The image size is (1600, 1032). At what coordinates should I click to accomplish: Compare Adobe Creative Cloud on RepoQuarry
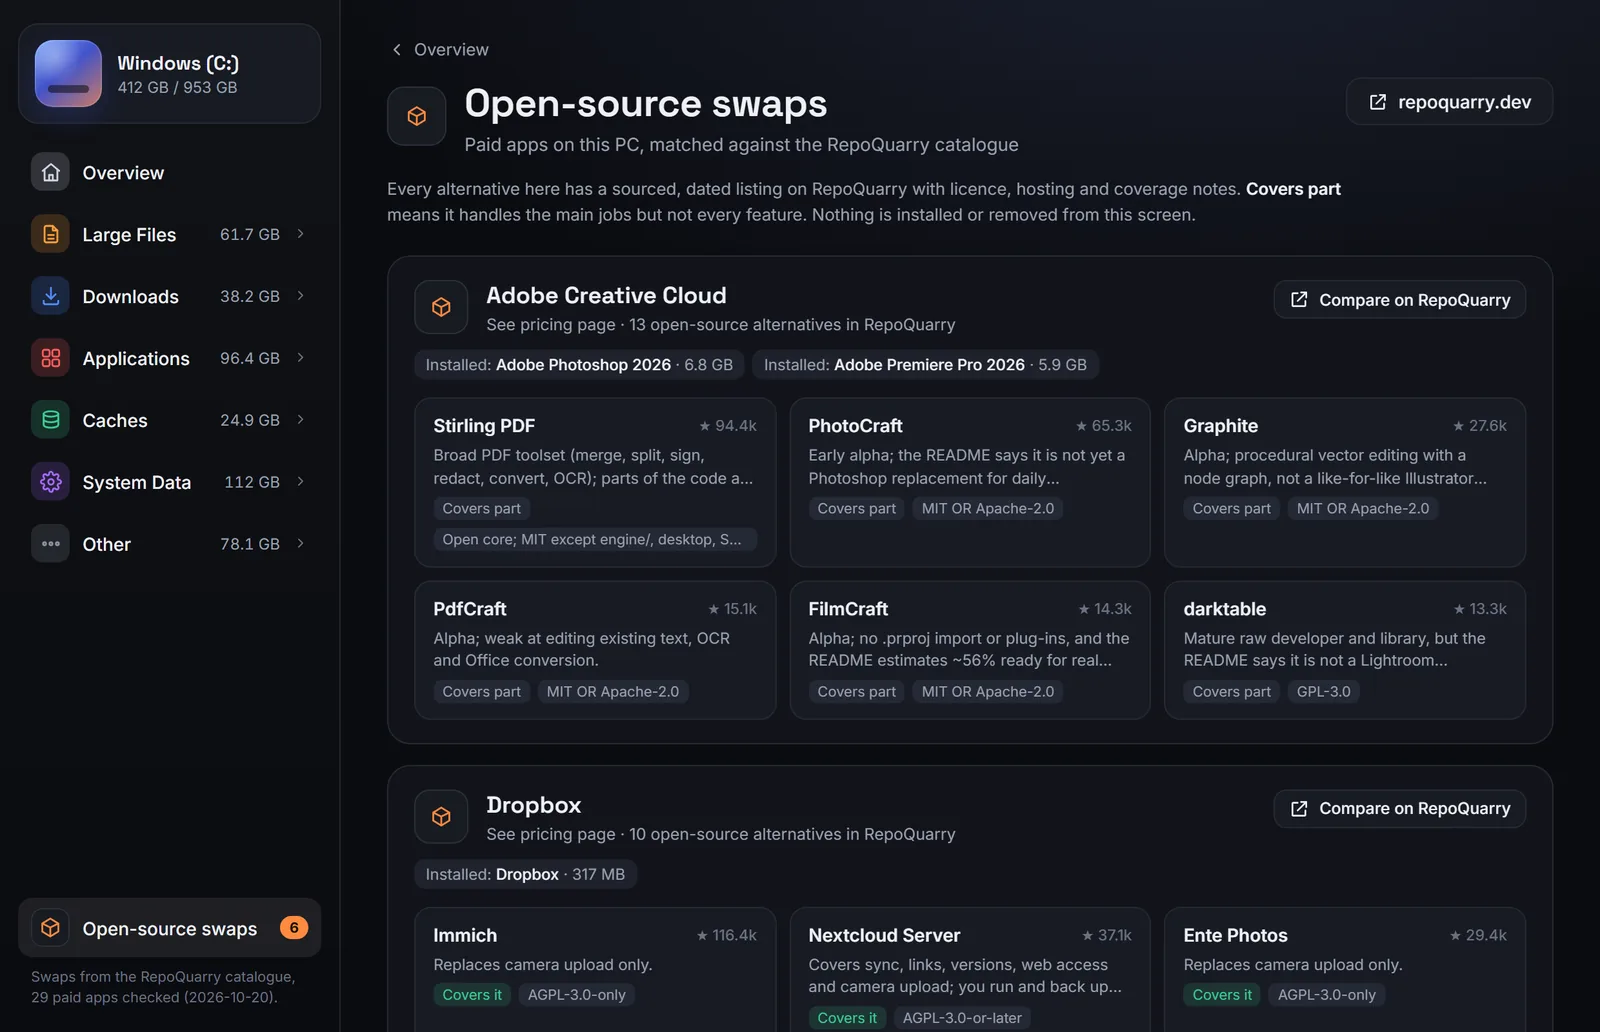[1399, 300]
